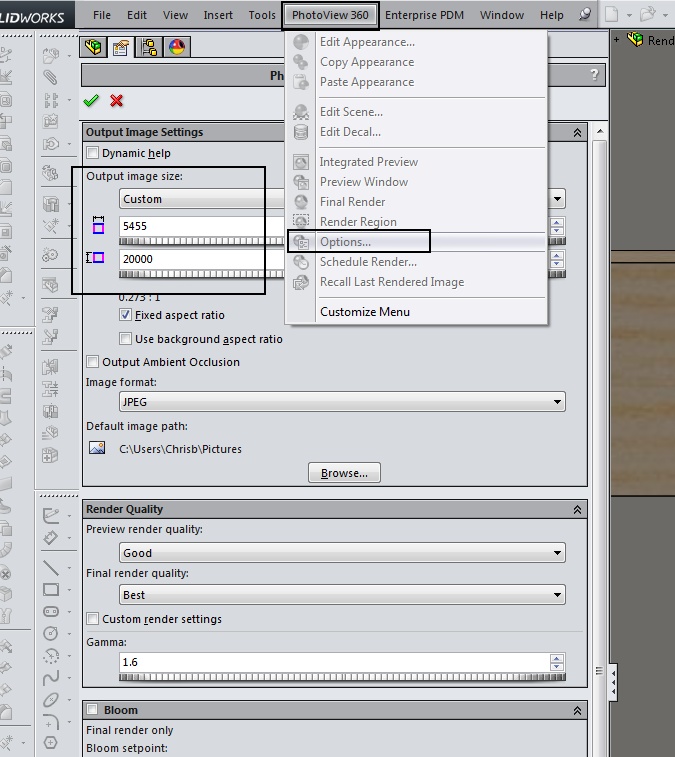The width and height of the screenshot is (675, 757).
Task: Click the Linear Component Pattern icon
Action: [50, 100]
